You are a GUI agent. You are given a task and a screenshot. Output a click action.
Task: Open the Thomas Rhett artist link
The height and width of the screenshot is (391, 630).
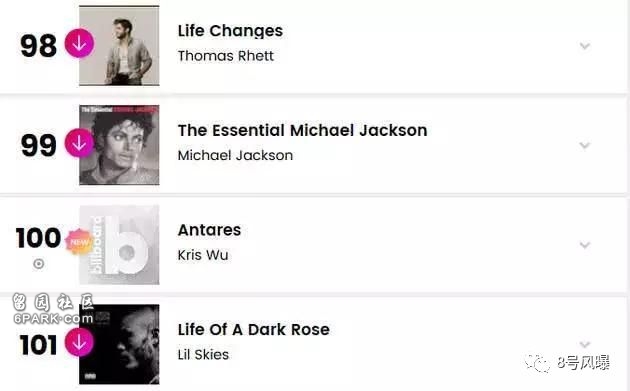click(x=225, y=56)
